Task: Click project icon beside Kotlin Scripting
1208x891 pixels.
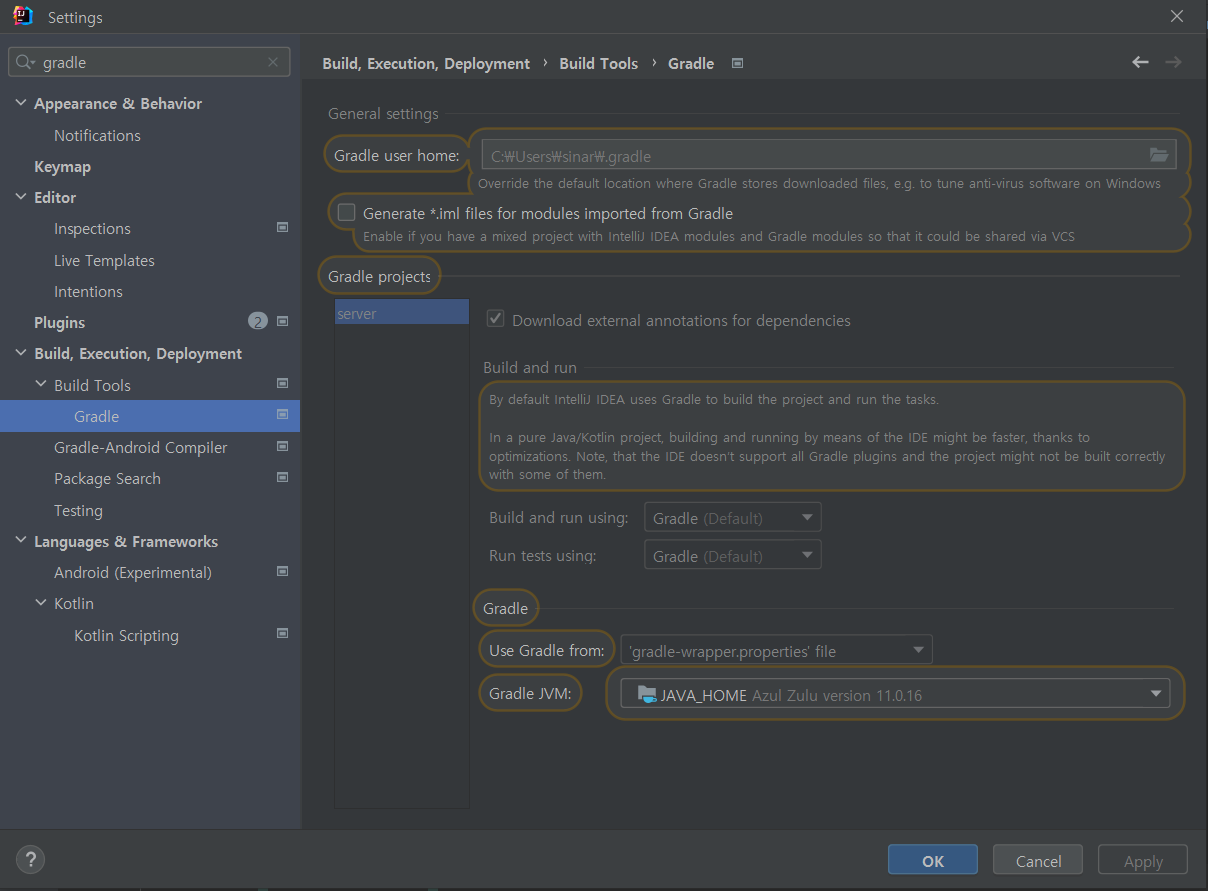Action: (282, 634)
